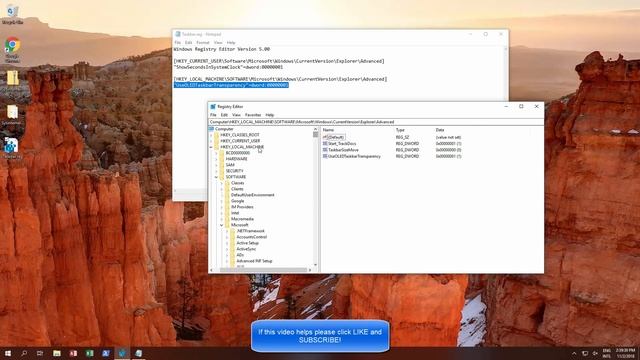
Task: Select the Start_TrackDocs value name
Action: (342, 144)
